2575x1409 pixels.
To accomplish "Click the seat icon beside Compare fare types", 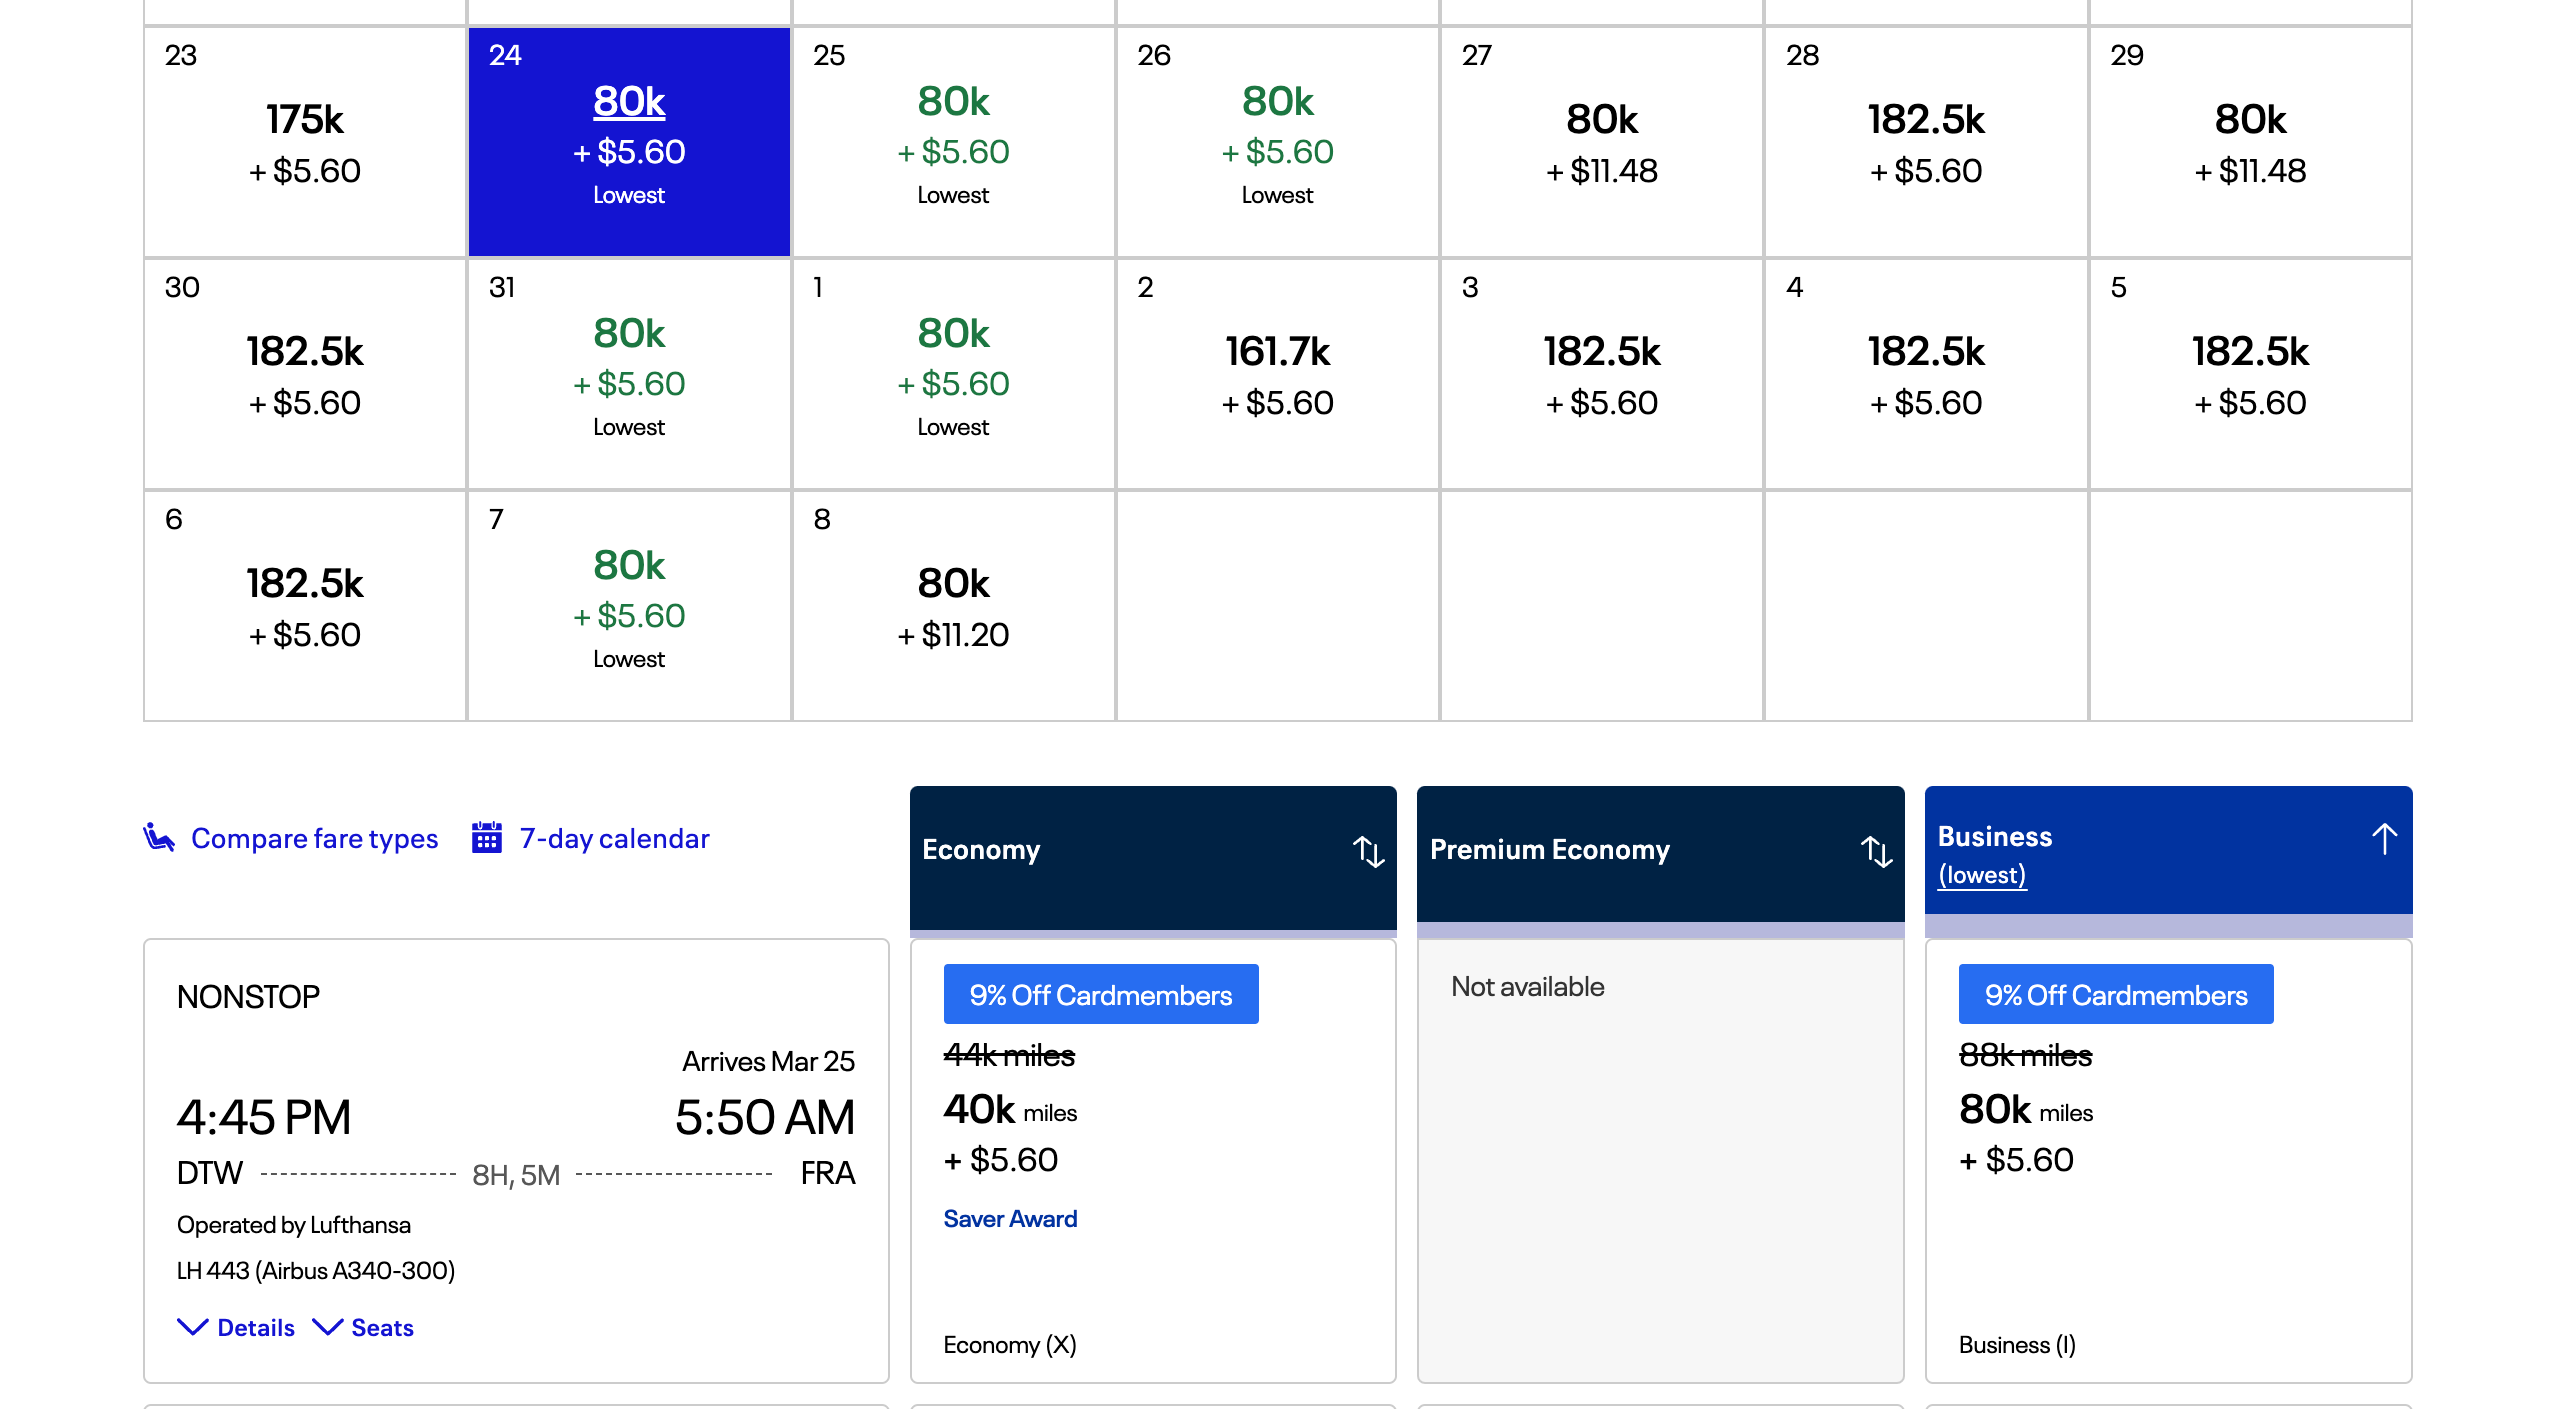I will (x=159, y=837).
